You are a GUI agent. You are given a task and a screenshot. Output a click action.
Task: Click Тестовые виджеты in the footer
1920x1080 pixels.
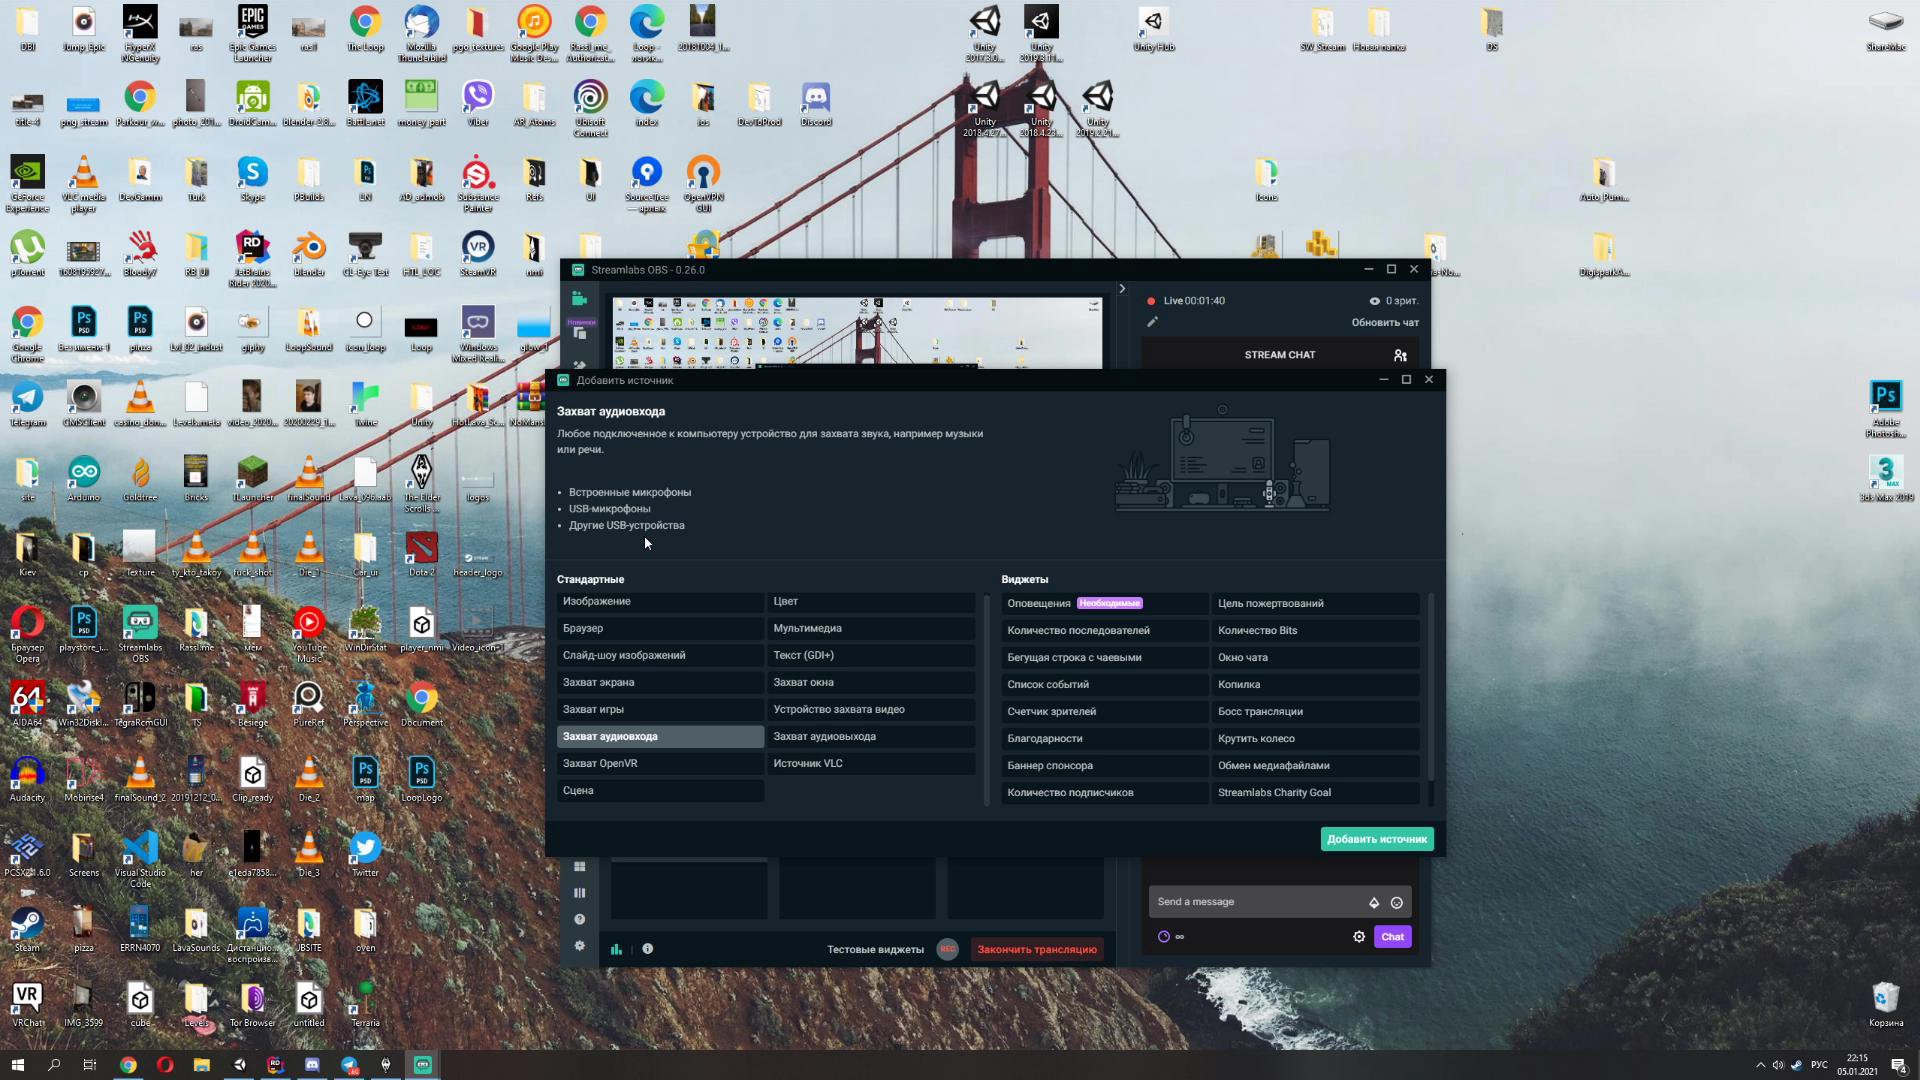(x=875, y=949)
